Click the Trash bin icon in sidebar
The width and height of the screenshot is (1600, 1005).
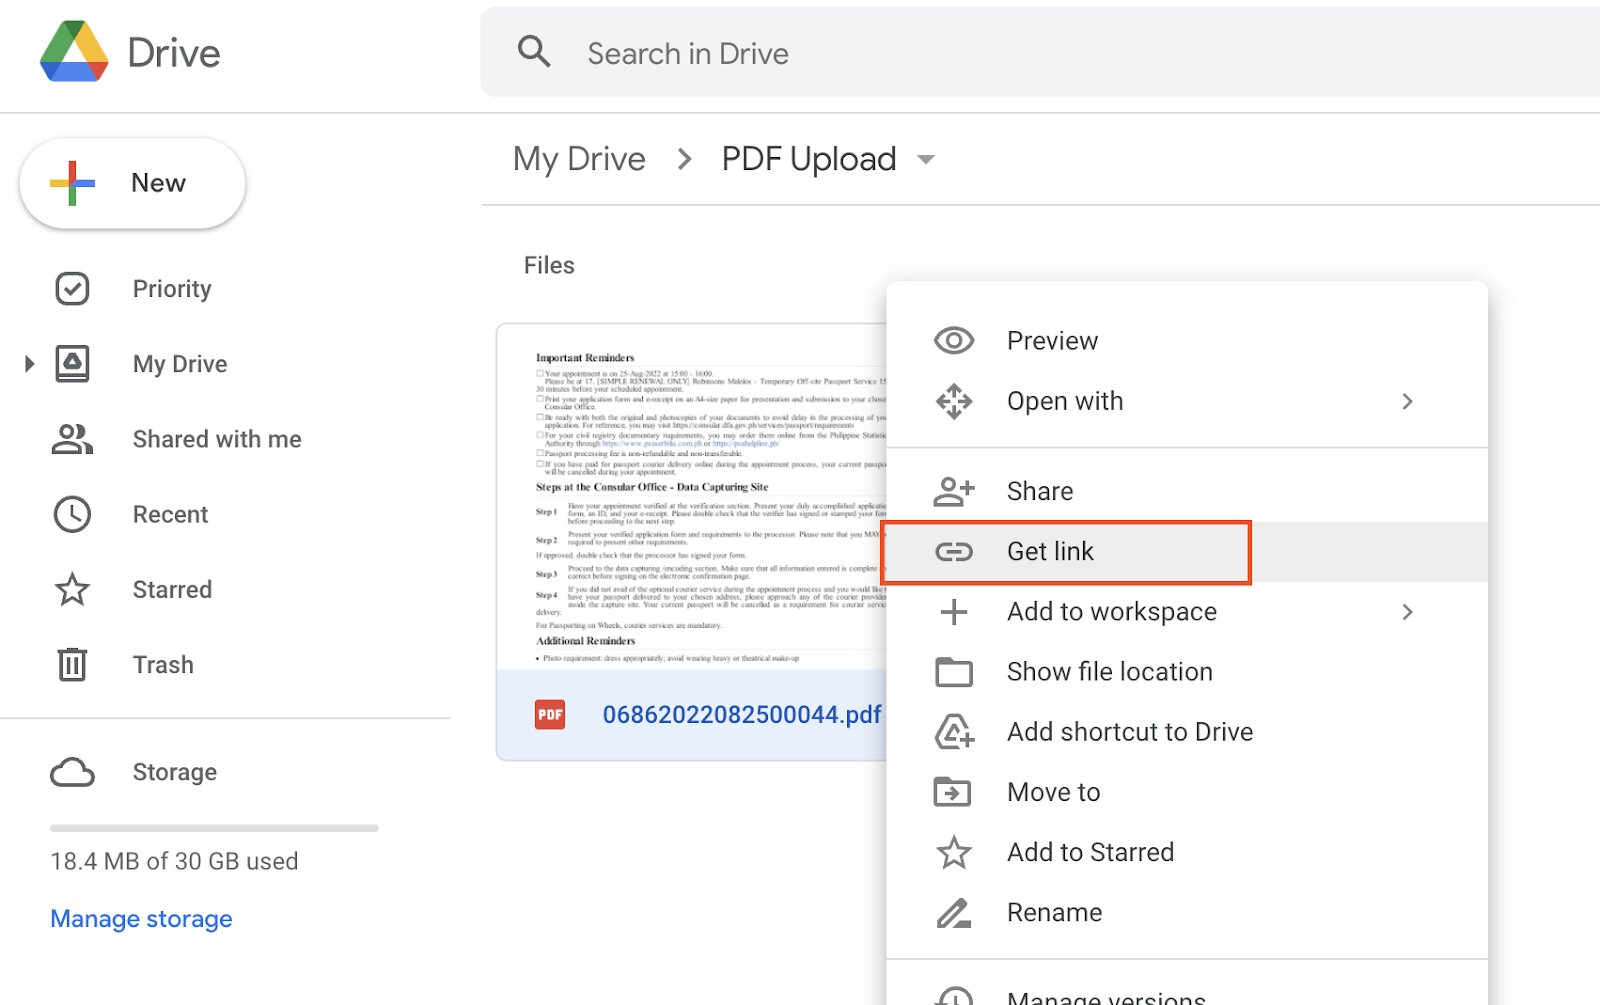pyautogui.click(x=72, y=665)
